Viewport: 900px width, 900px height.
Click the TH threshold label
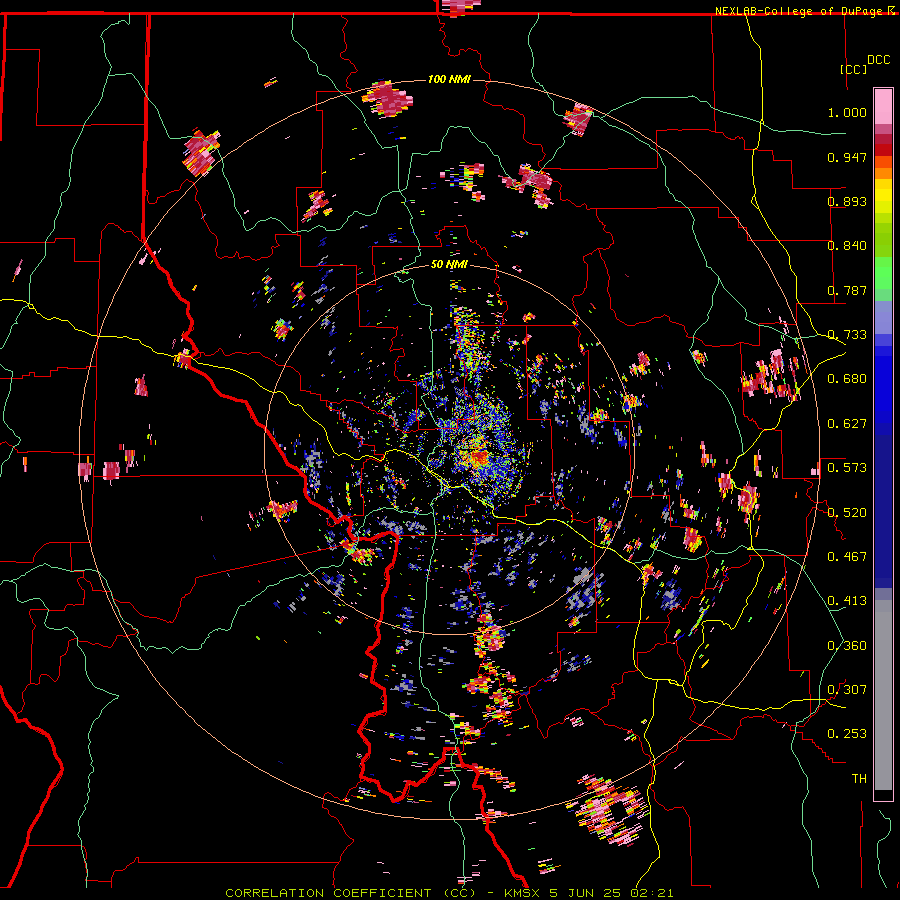click(859, 779)
